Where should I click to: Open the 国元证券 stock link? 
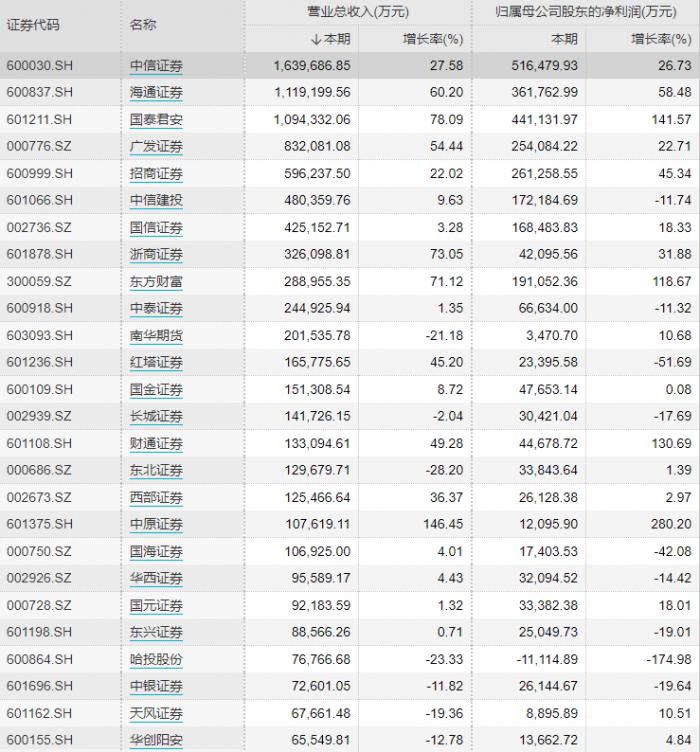tap(156, 605)
